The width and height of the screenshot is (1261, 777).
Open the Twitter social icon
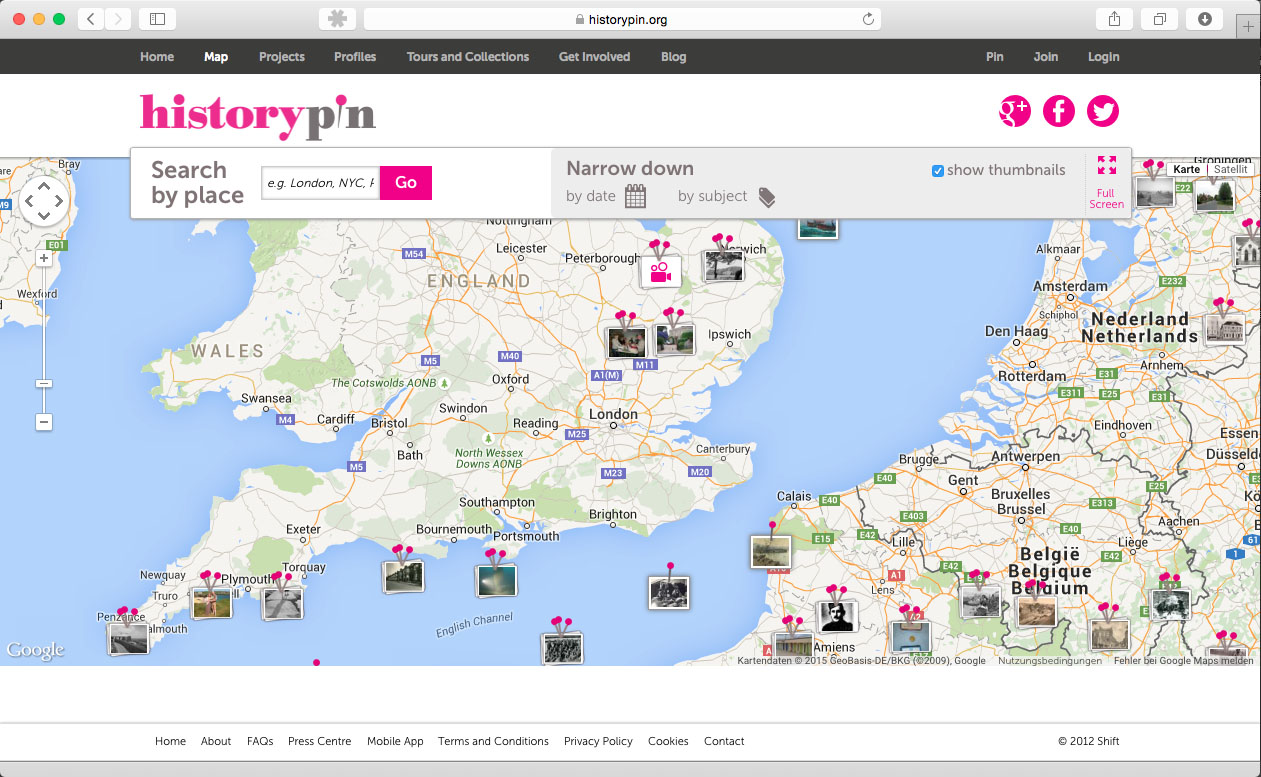[x=1102, y=111]
